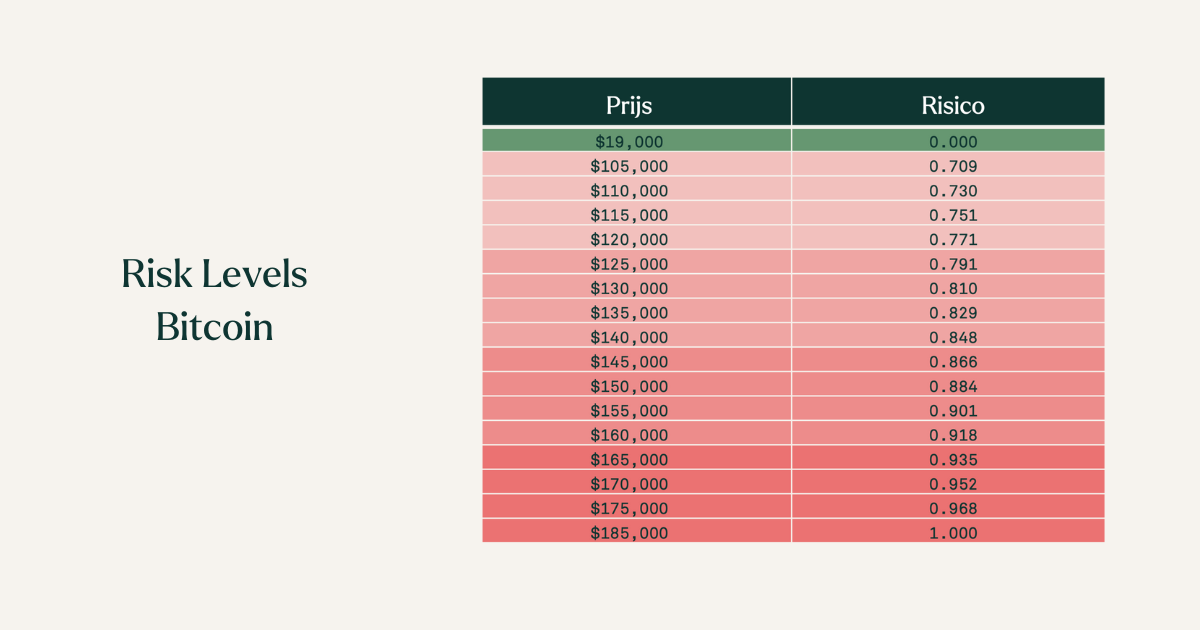Click the 0.952 risk value

click(x=953, y=484)
